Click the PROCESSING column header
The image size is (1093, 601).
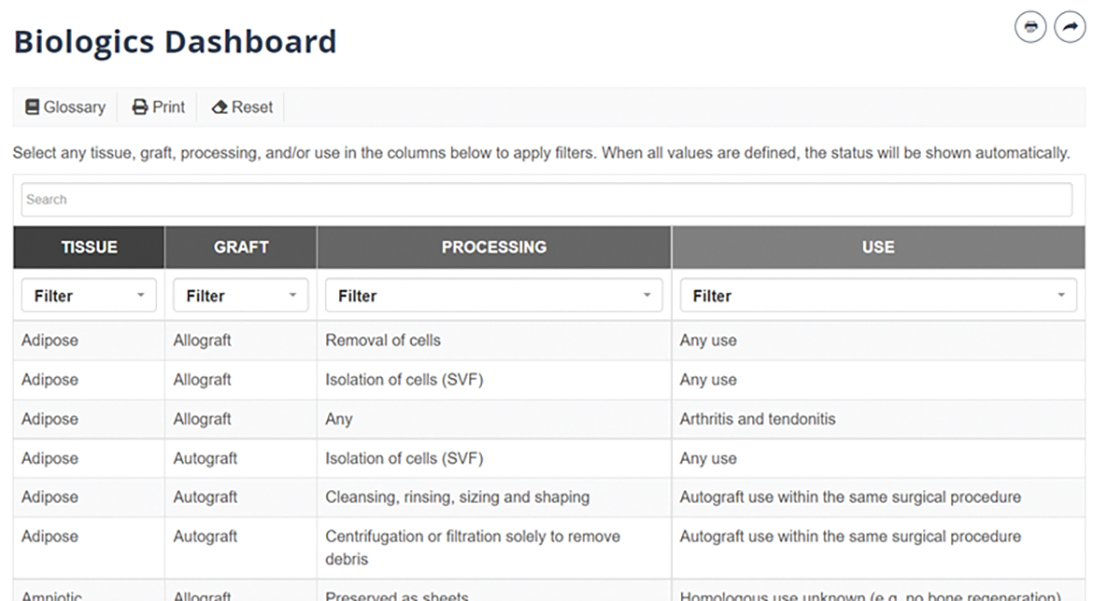pos(494,247)
